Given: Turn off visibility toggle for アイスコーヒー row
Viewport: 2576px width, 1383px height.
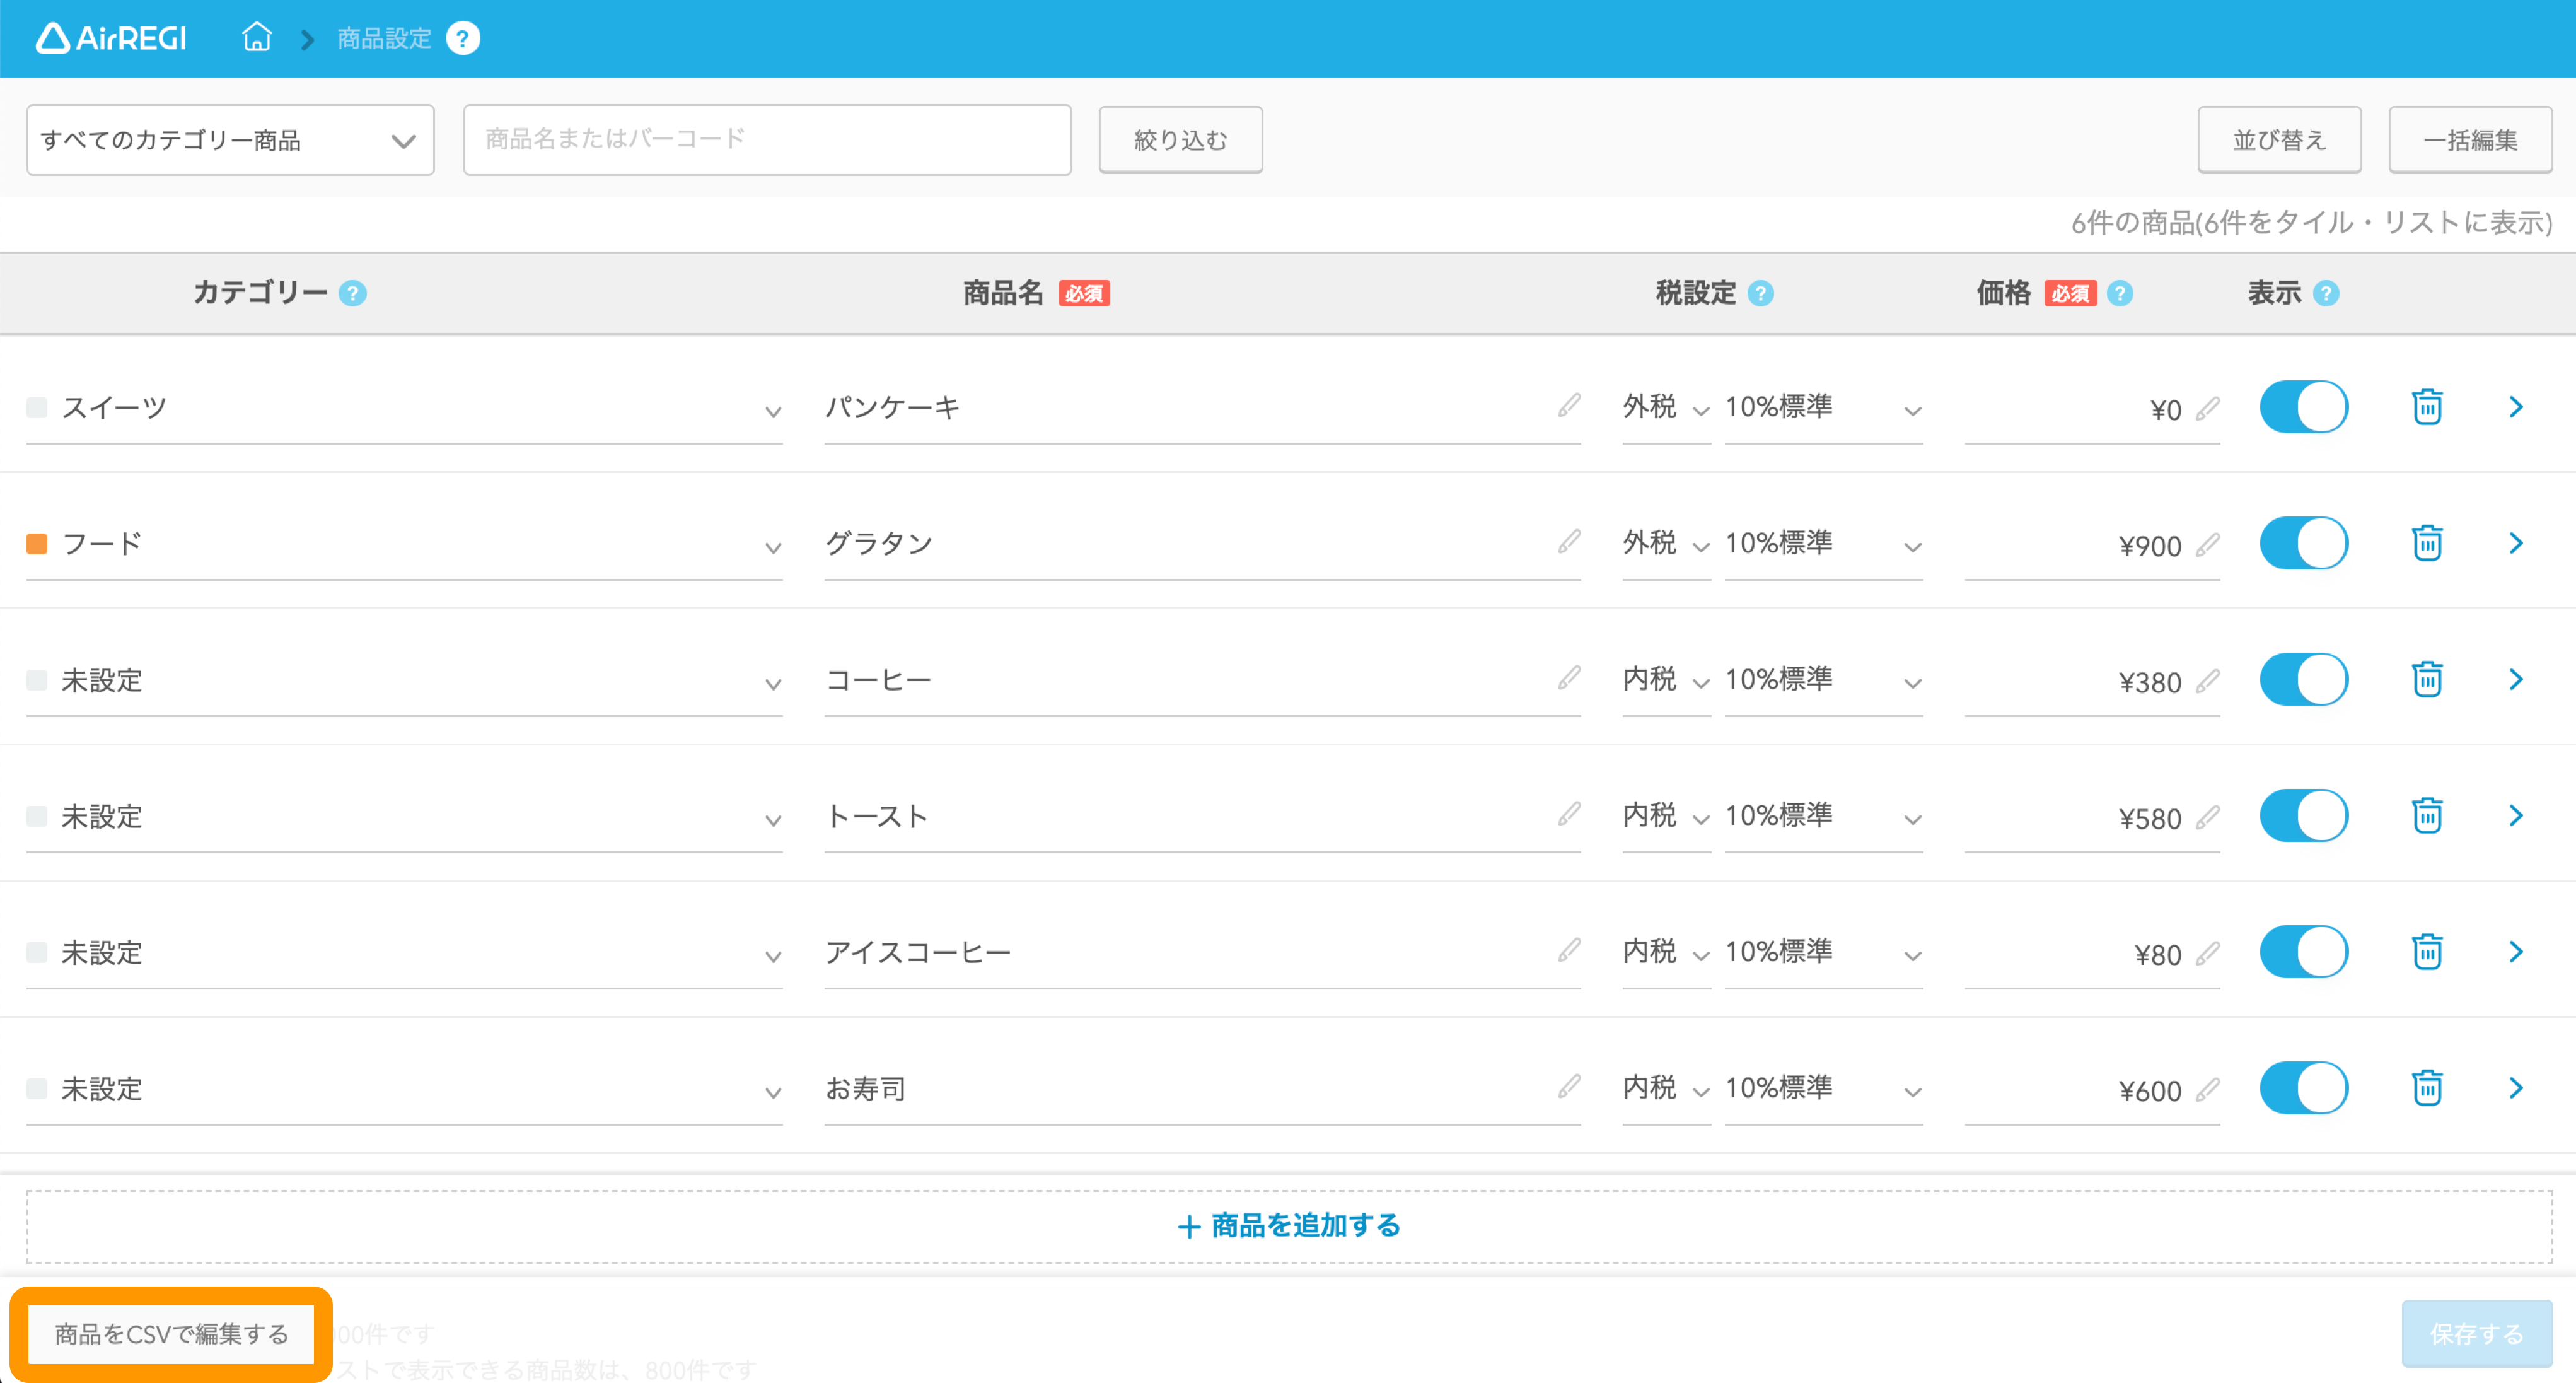Looking at the screenshot, I should point(2304,951).
